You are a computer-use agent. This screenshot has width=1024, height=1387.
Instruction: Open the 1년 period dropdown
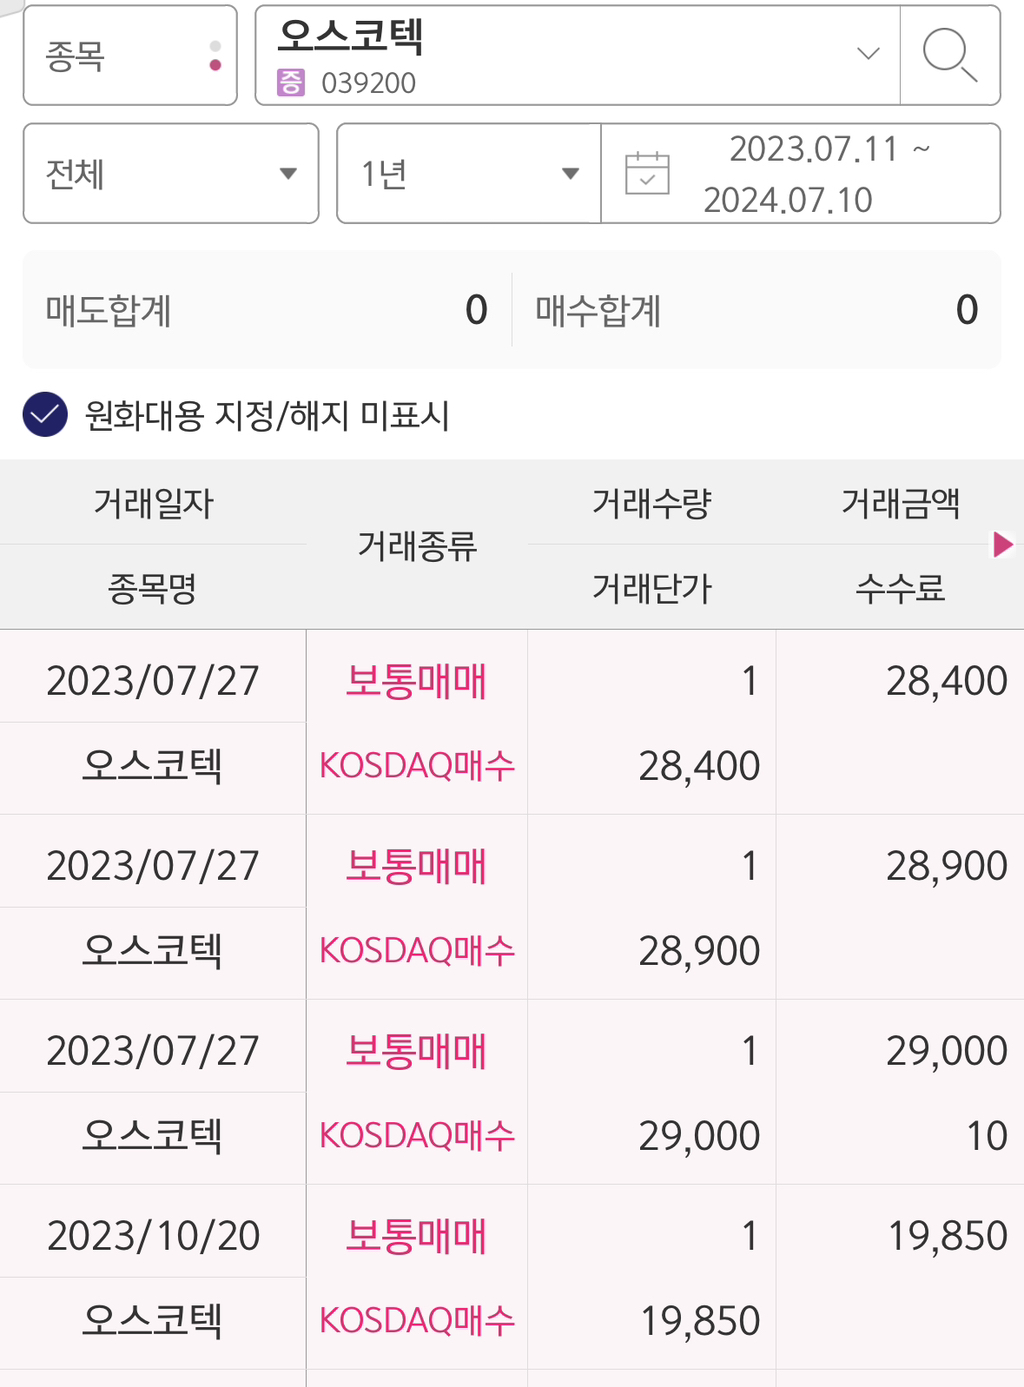[469, 173]
